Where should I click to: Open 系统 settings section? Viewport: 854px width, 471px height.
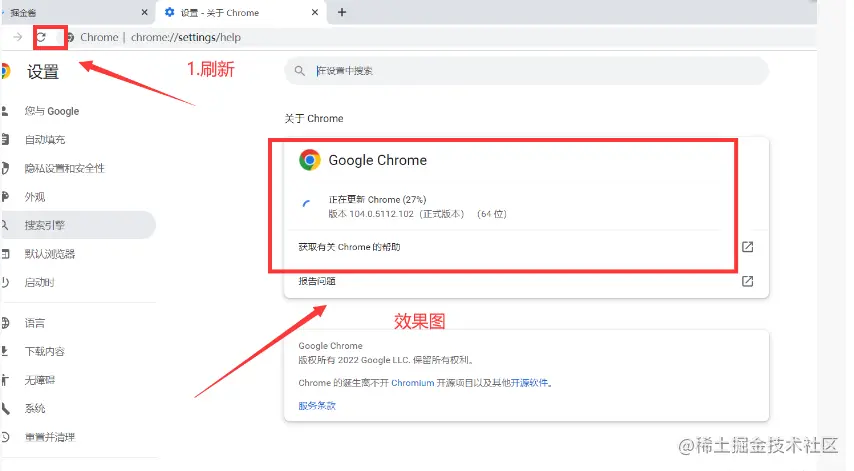[x=35, y=408]
